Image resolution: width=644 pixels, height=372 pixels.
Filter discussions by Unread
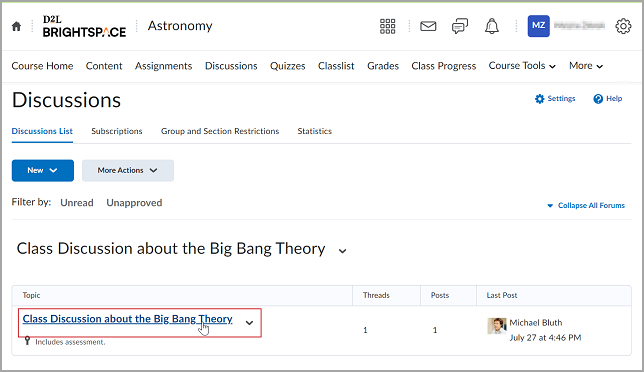click(77, 203)
